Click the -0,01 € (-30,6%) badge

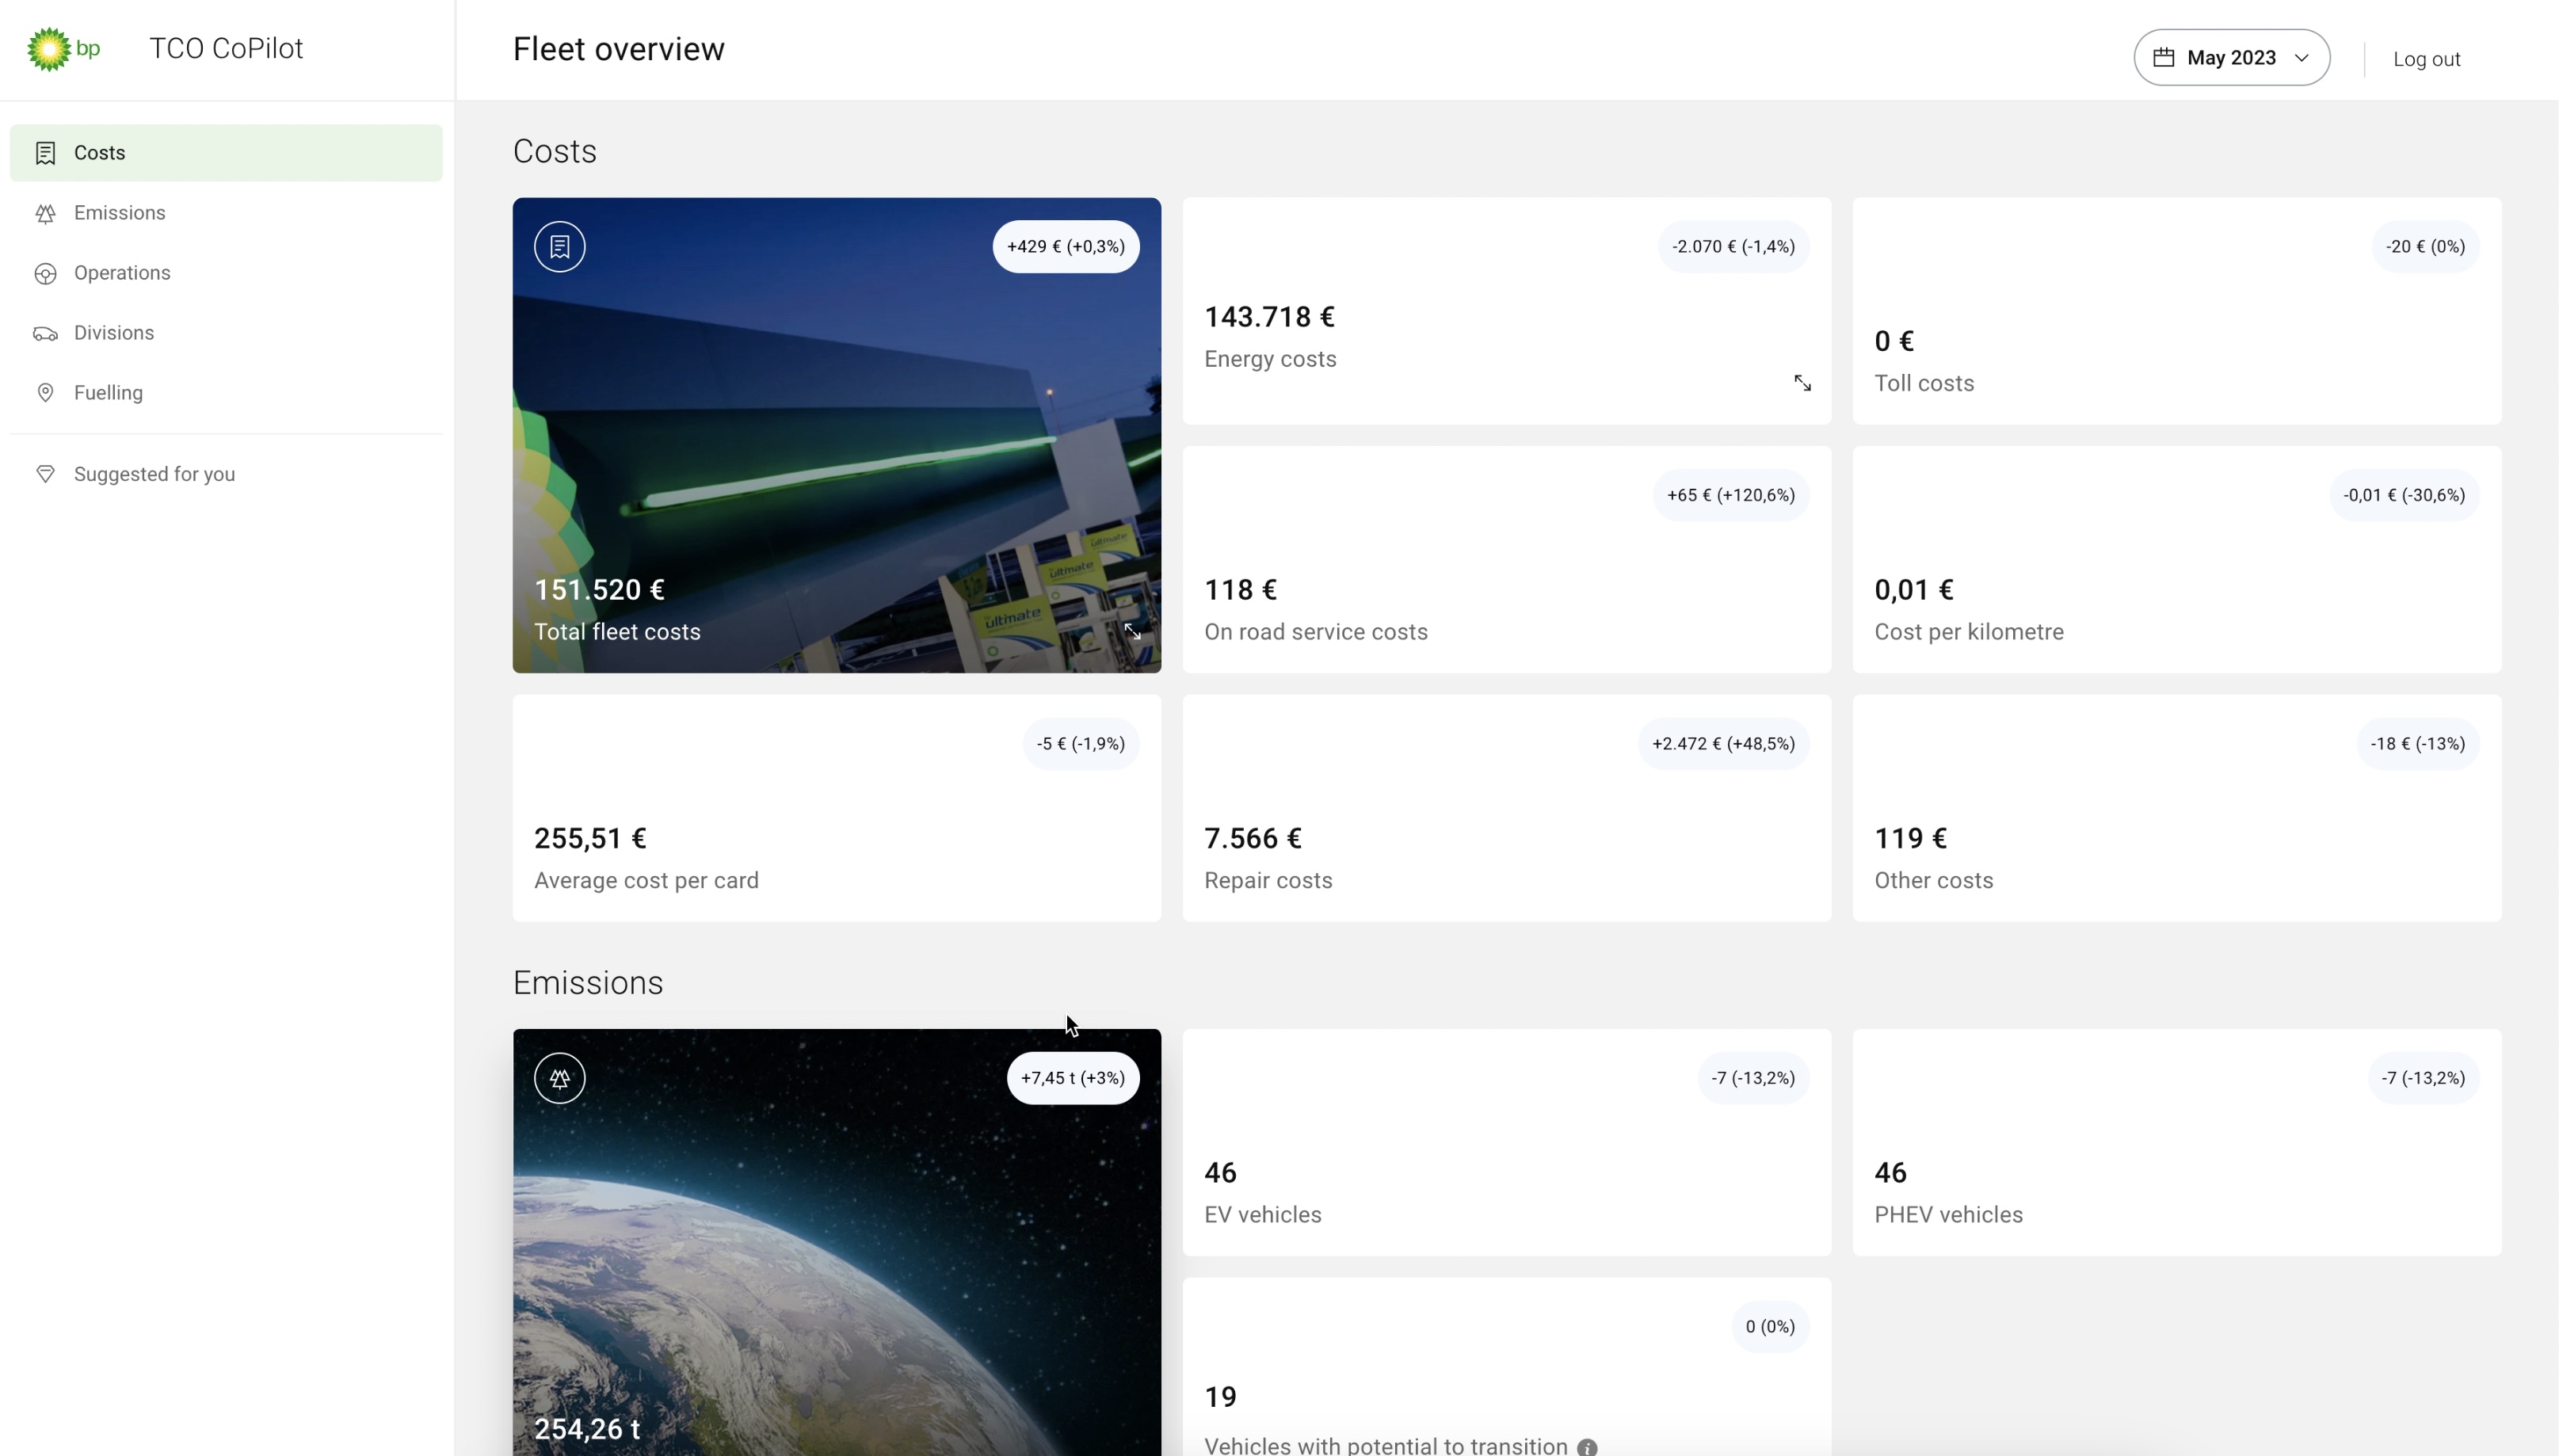2404,495
